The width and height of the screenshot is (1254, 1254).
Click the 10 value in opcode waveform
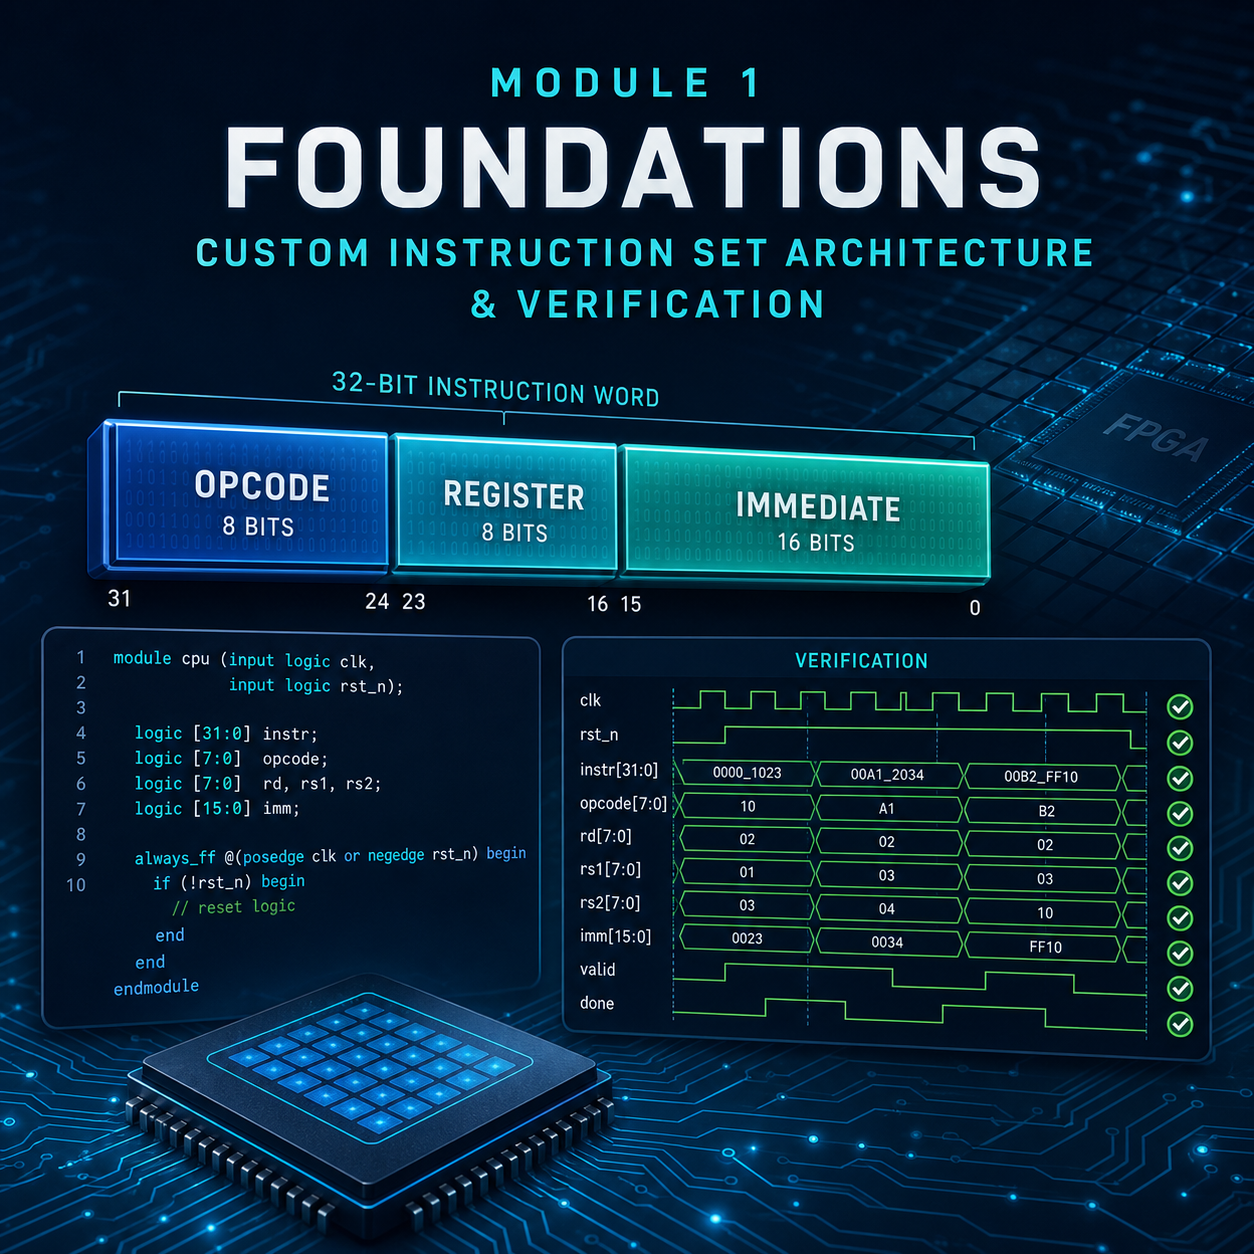coord(747,806)
